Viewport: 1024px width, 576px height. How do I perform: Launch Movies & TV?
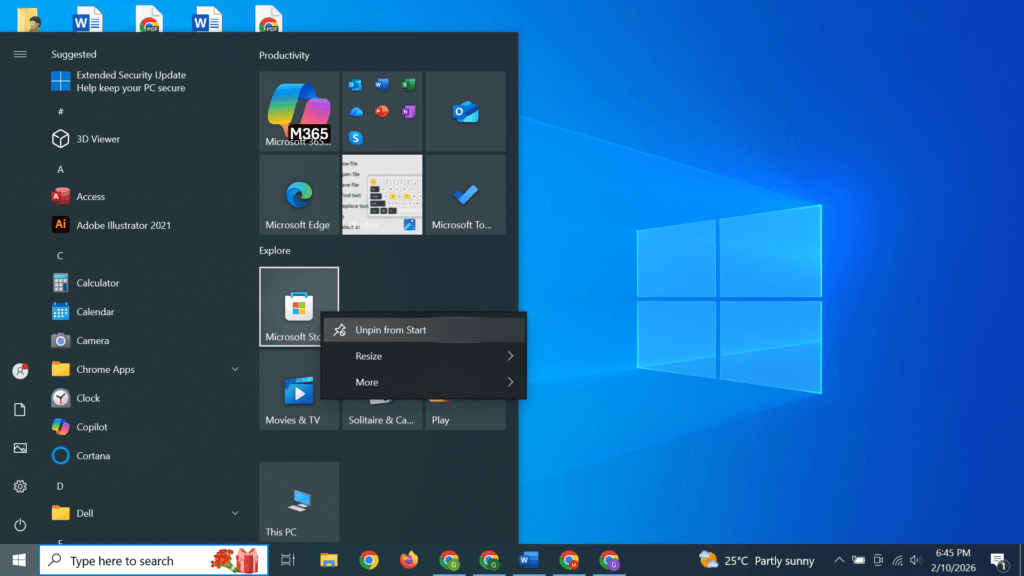pyautogui.click(x=298, y=395)
